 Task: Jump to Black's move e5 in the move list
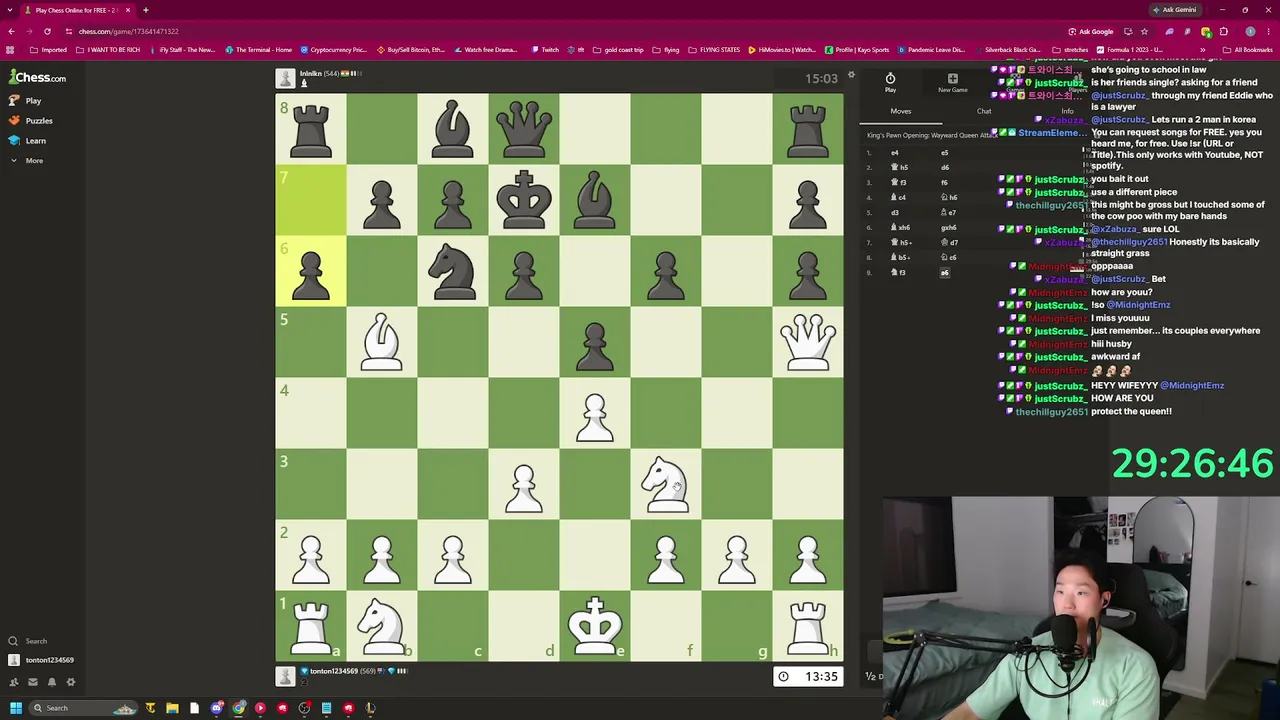point(945,153)
